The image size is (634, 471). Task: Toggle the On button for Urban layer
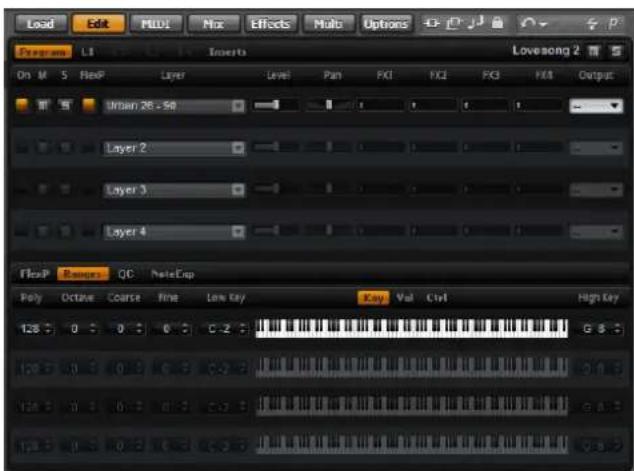(22, 105)
